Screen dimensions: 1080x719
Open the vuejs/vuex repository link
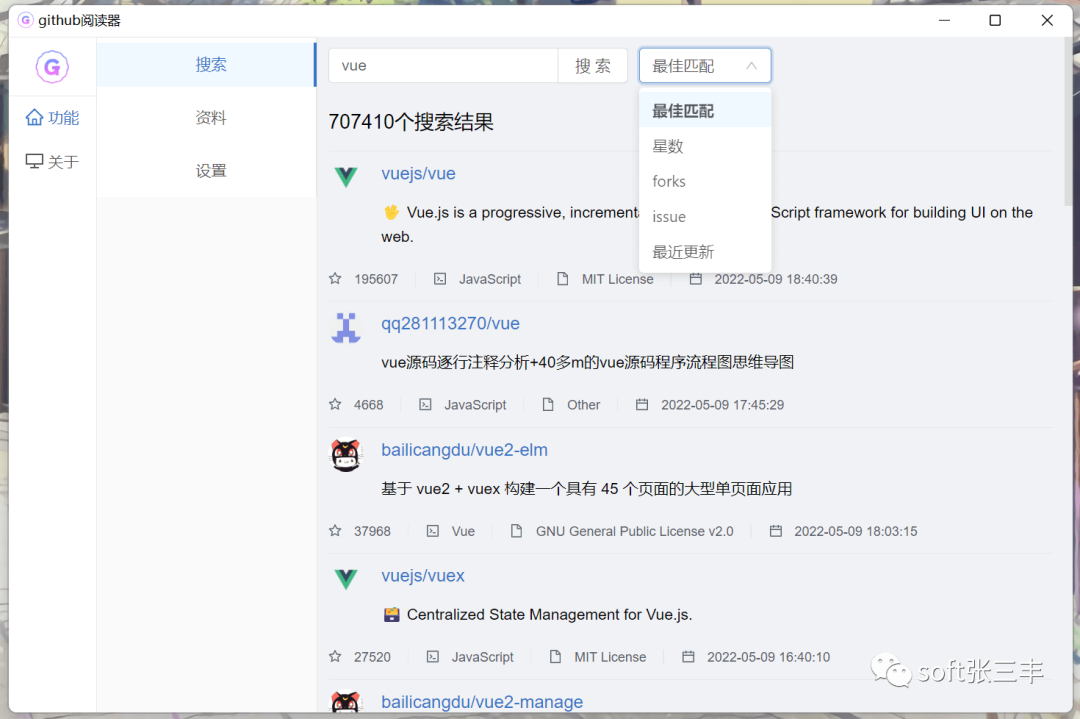pos(423,576)
